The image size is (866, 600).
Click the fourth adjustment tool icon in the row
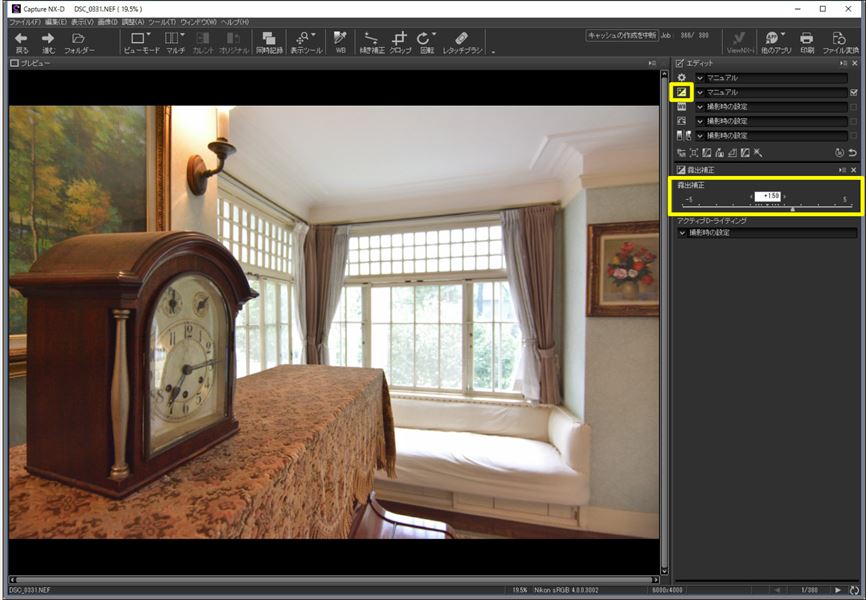tap(720, 153)
